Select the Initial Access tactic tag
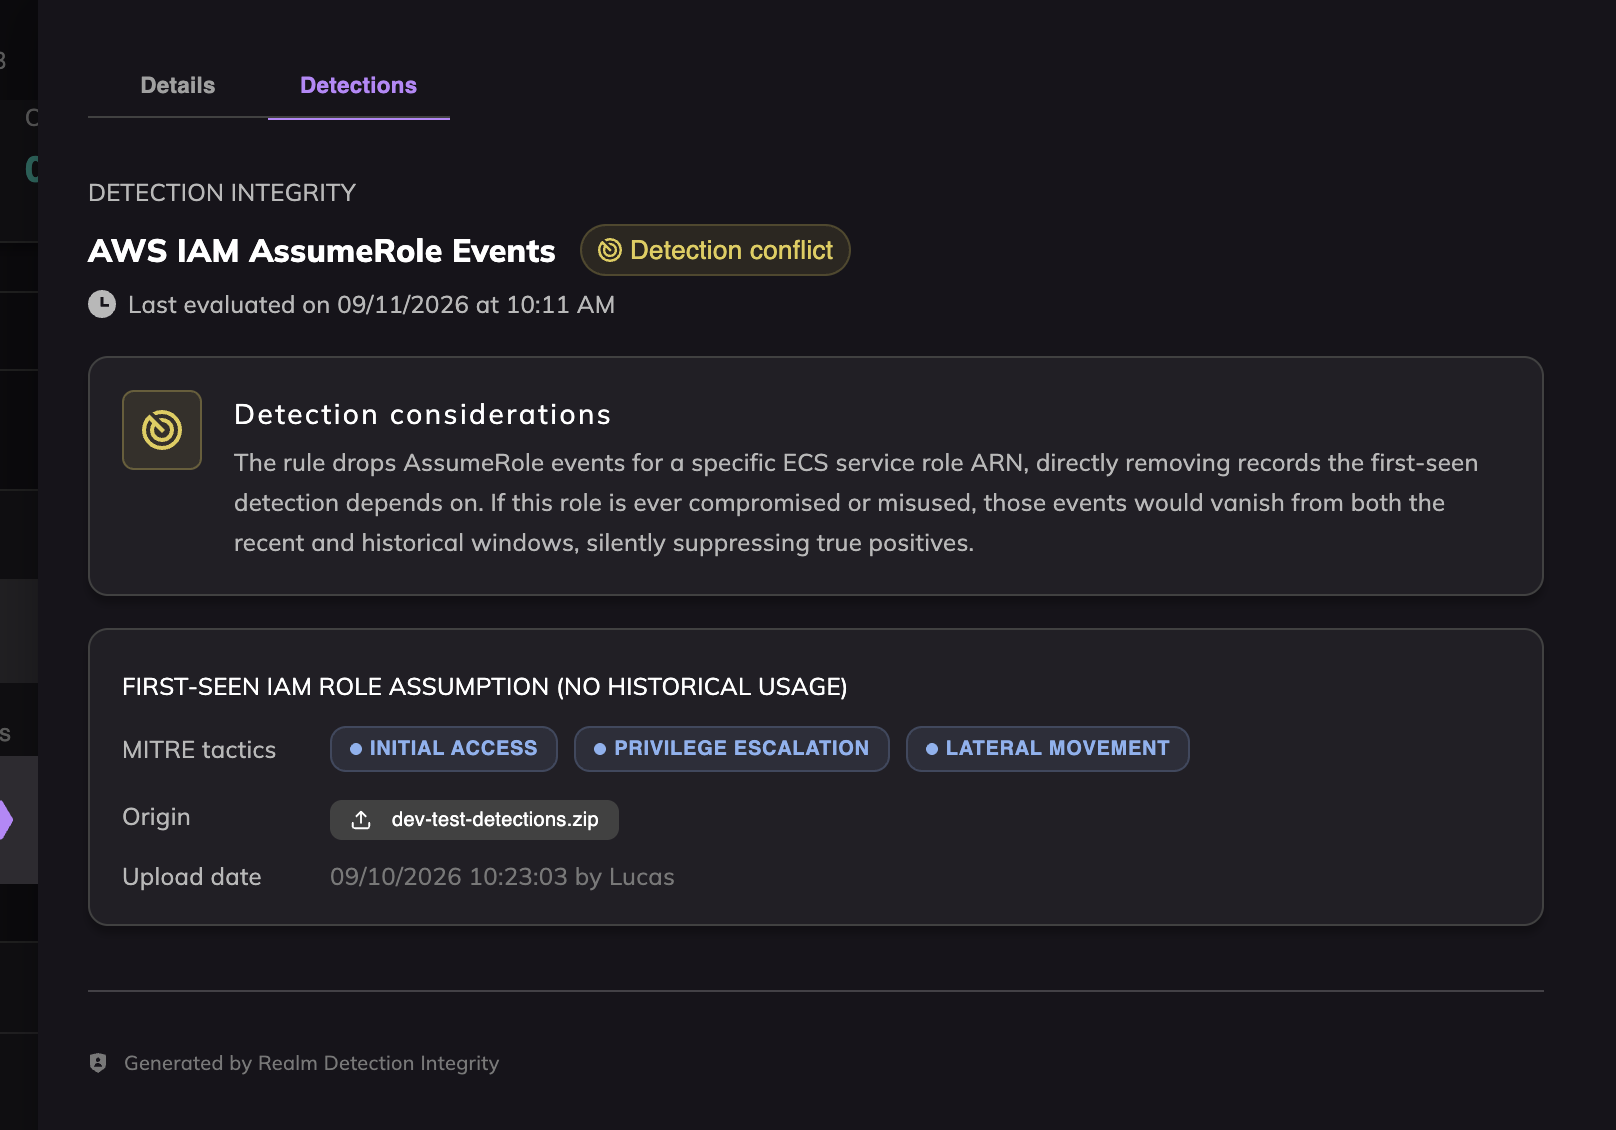Screen dimensions: 1616x1130 click(444, 749)
